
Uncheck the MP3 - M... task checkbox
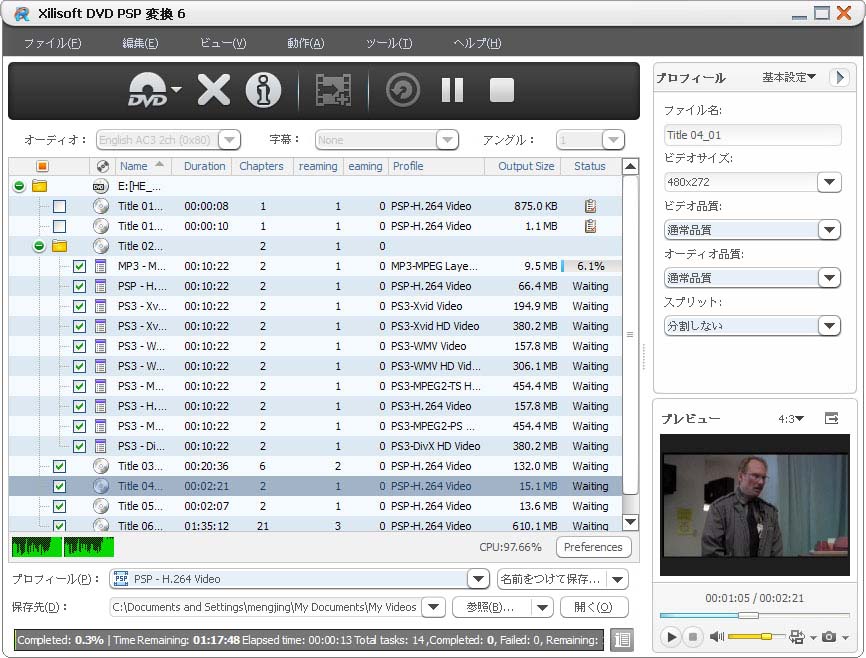[79, 266]
